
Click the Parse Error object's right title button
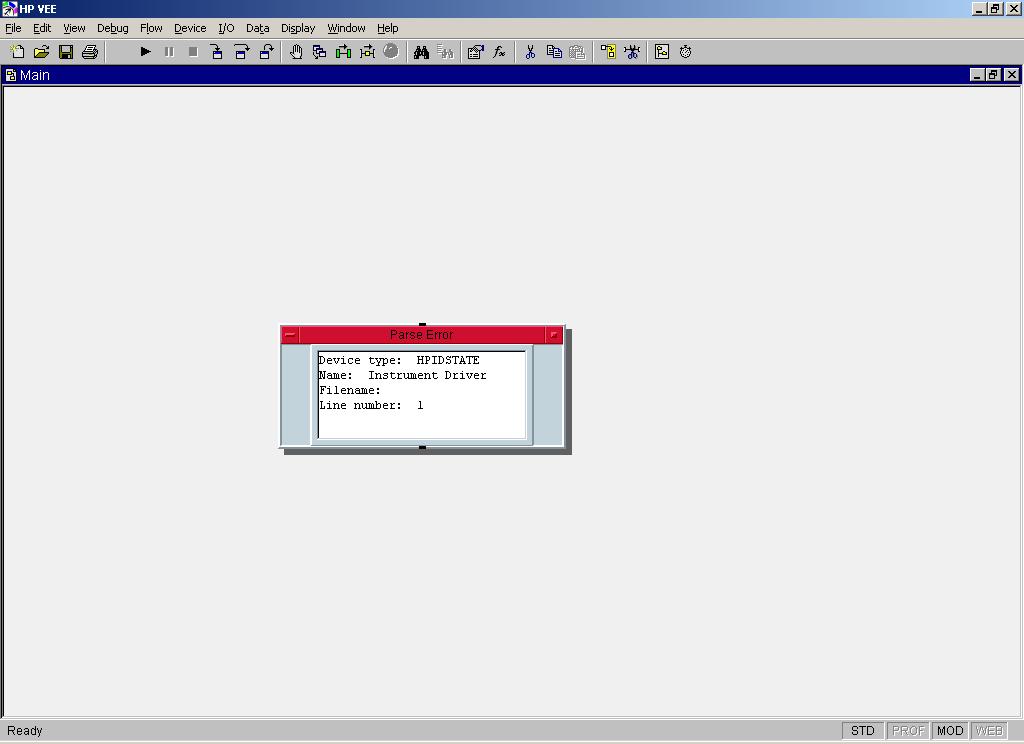[554, 335]
